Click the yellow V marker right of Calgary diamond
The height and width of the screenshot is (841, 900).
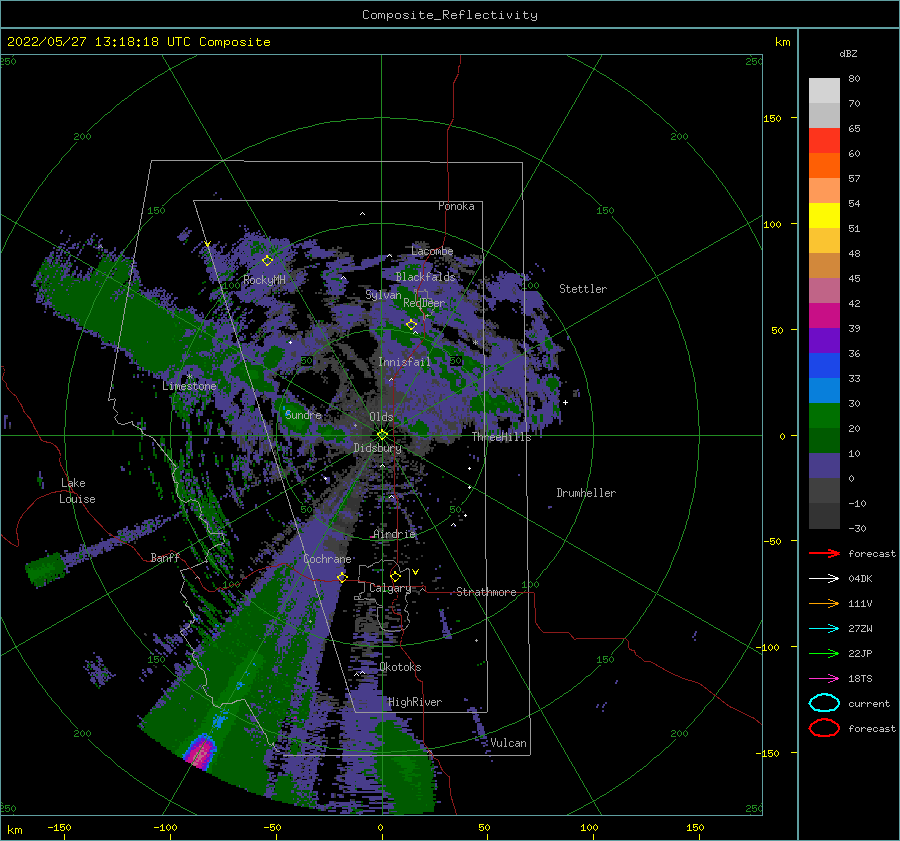click(416, 572)
